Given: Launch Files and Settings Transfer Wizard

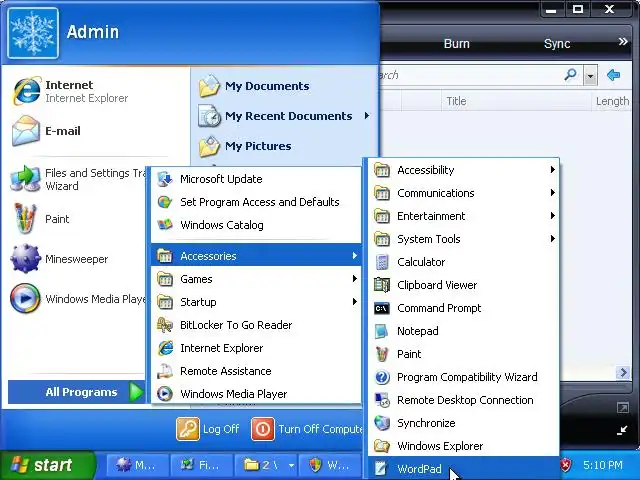Looking at the screenshot, I should tap(78, 179).
